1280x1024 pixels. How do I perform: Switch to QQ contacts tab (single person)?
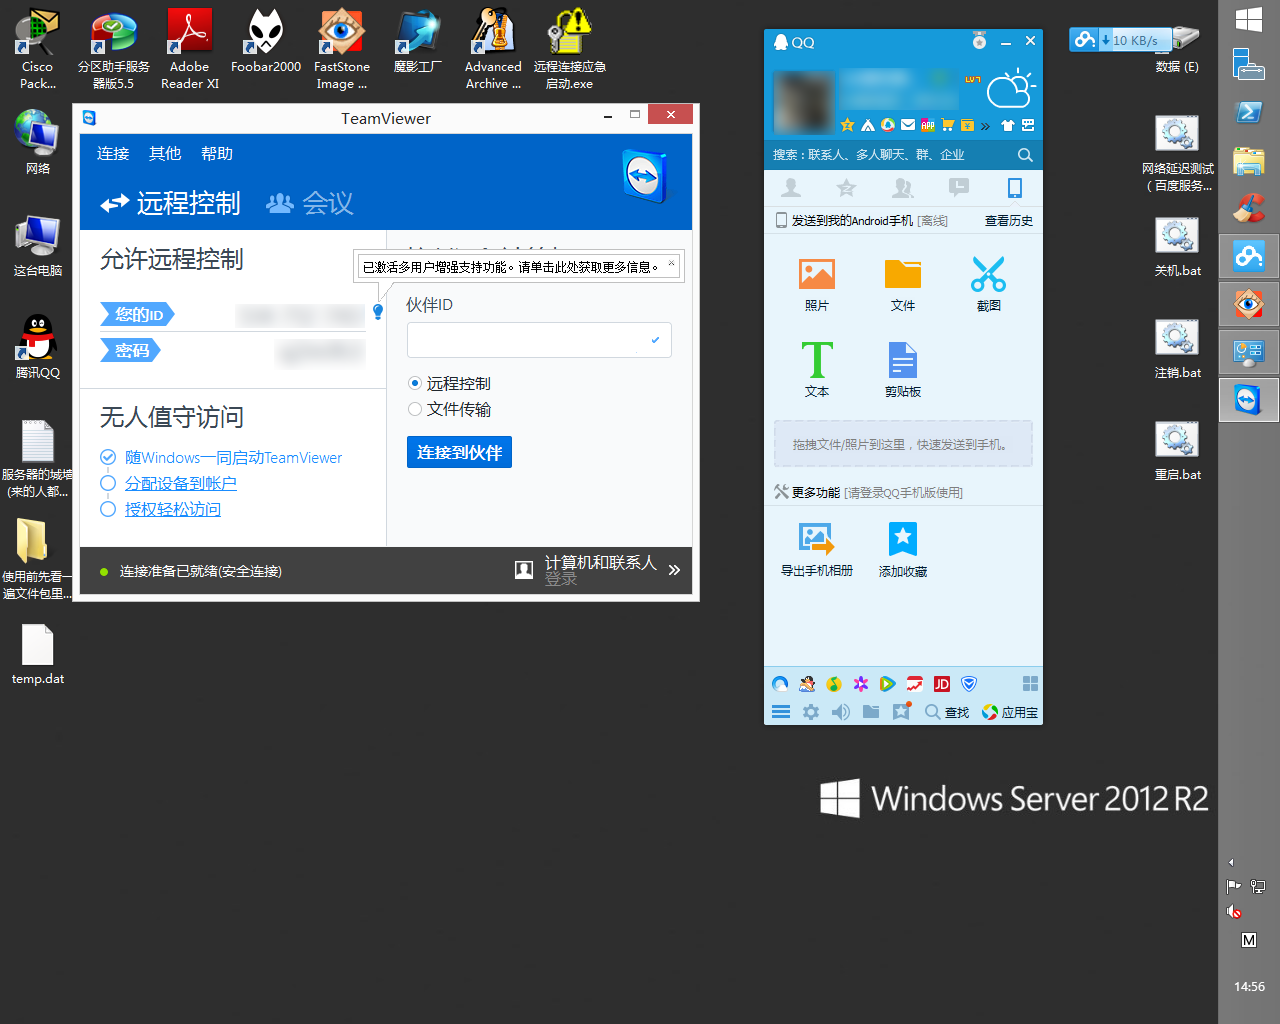click(791, 188)
